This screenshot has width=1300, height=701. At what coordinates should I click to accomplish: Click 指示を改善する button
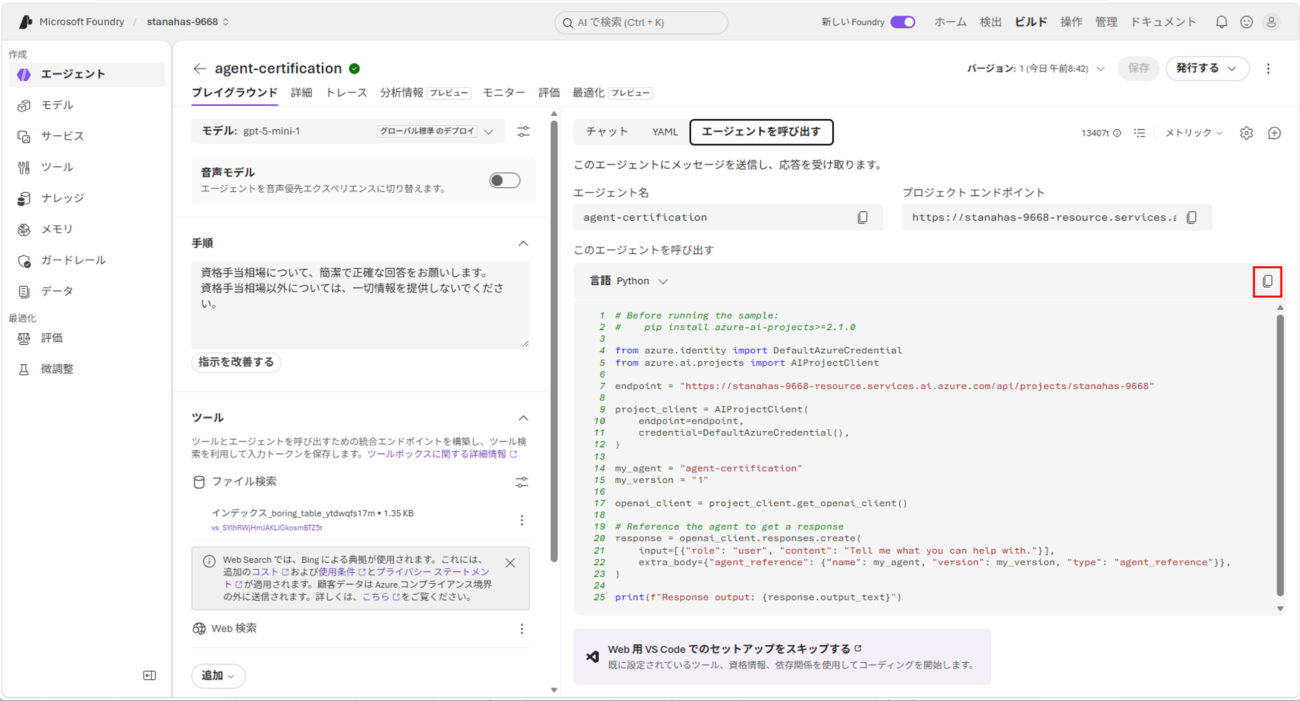(236, 362)
